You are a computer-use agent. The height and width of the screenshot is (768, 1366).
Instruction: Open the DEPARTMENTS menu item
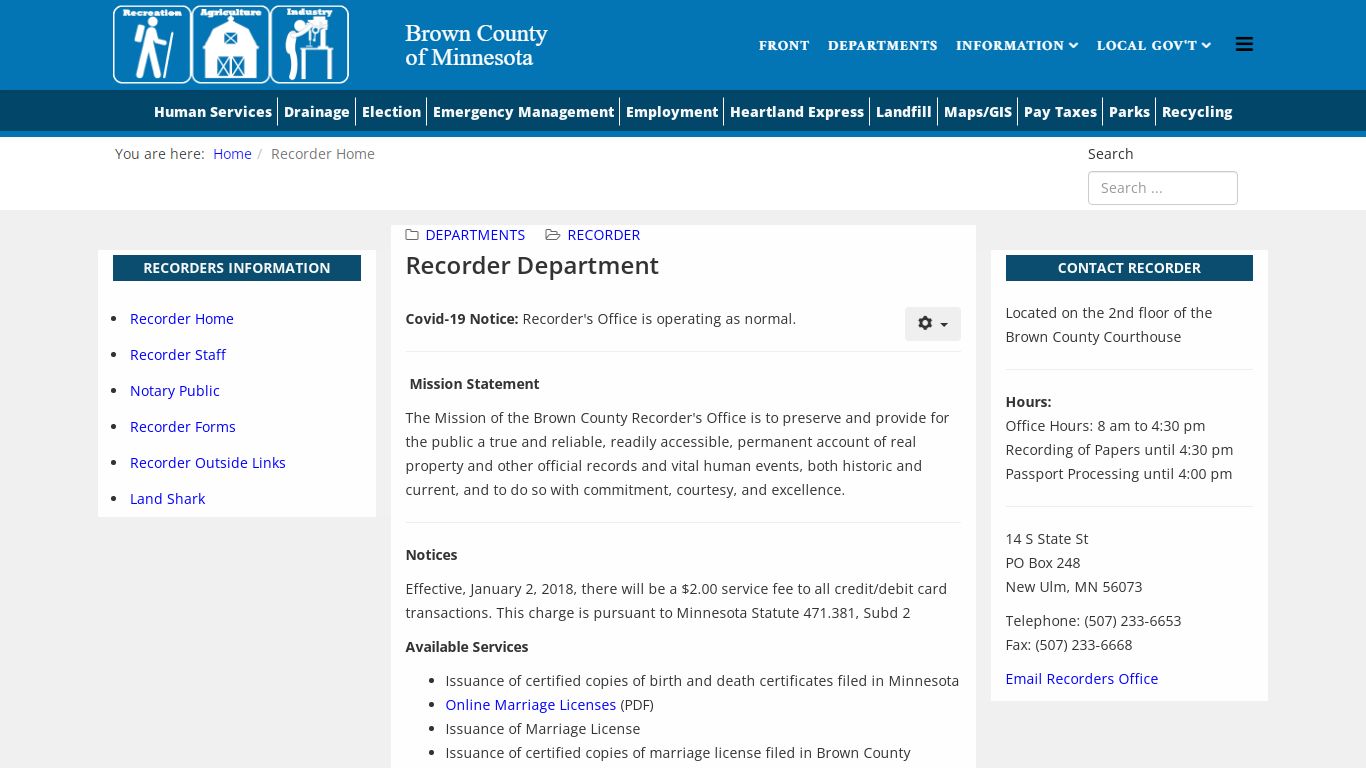tap(882, 45)
